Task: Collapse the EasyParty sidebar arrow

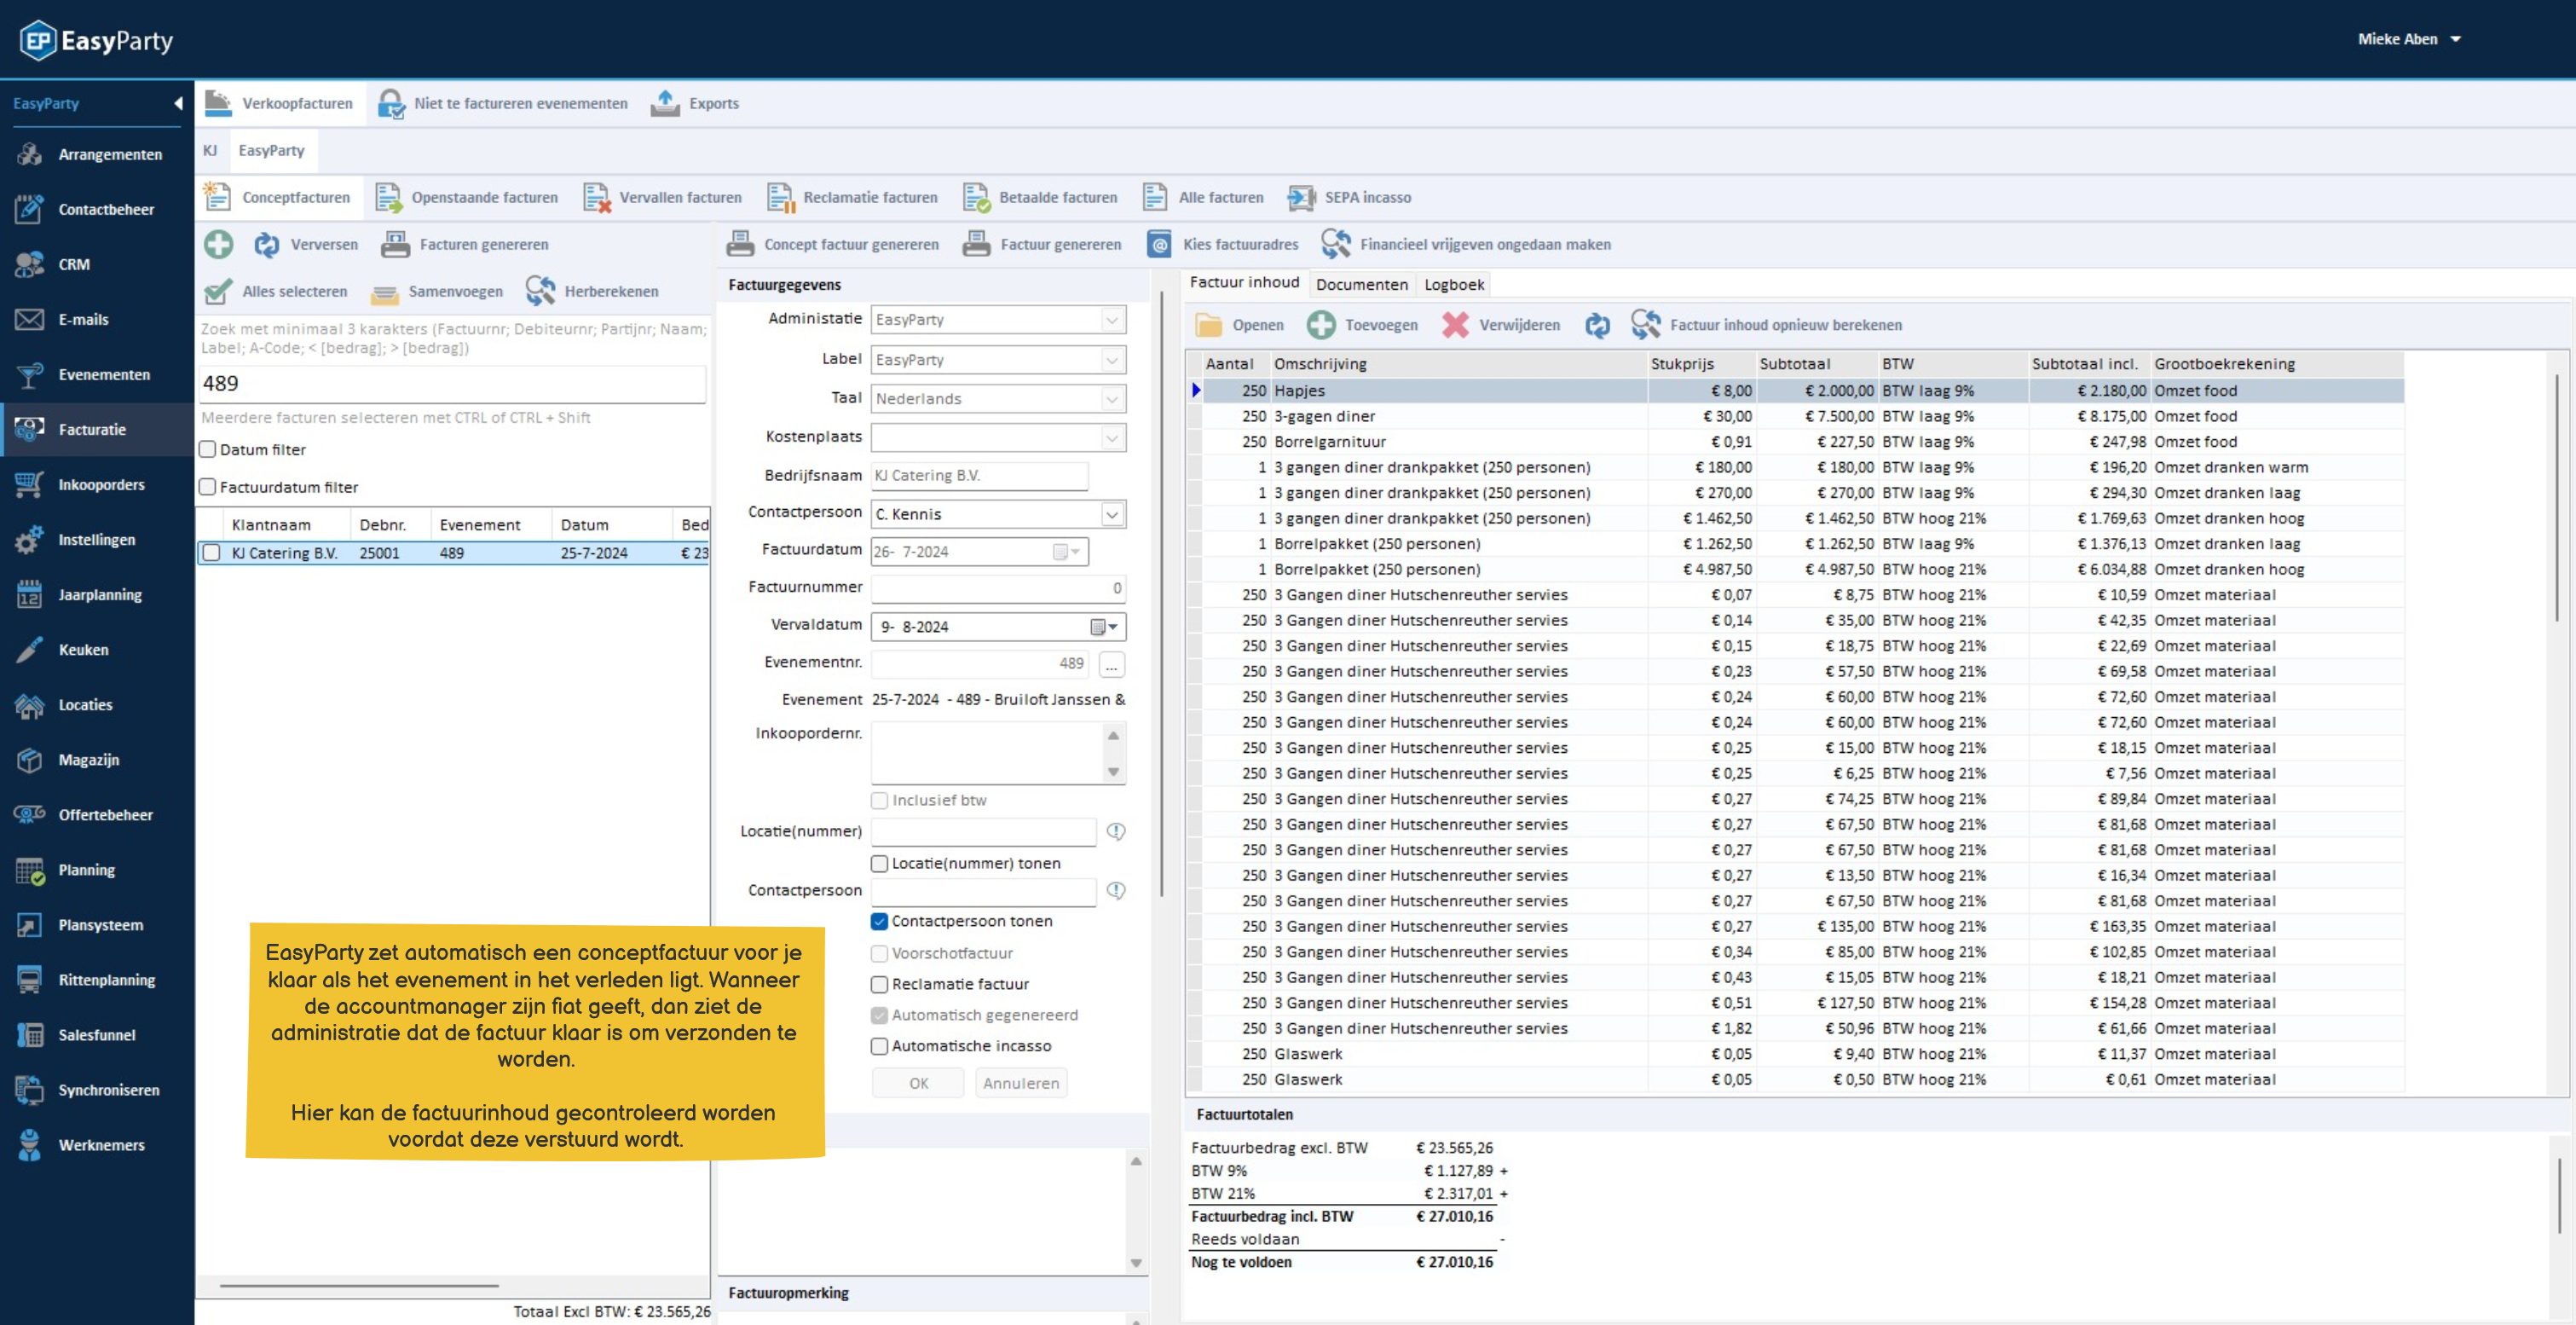Action: pyautogui.click(x=178, y=103)
